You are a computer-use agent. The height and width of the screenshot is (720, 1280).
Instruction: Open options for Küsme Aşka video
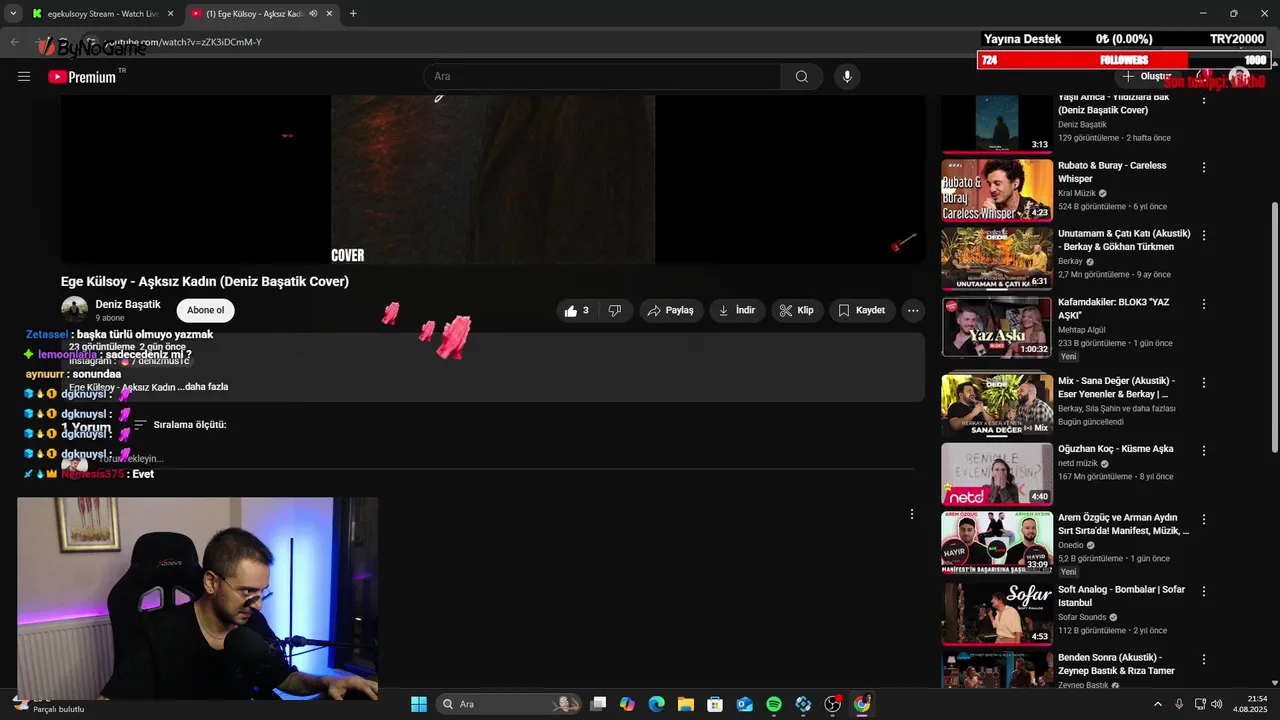click(1204, 451)
